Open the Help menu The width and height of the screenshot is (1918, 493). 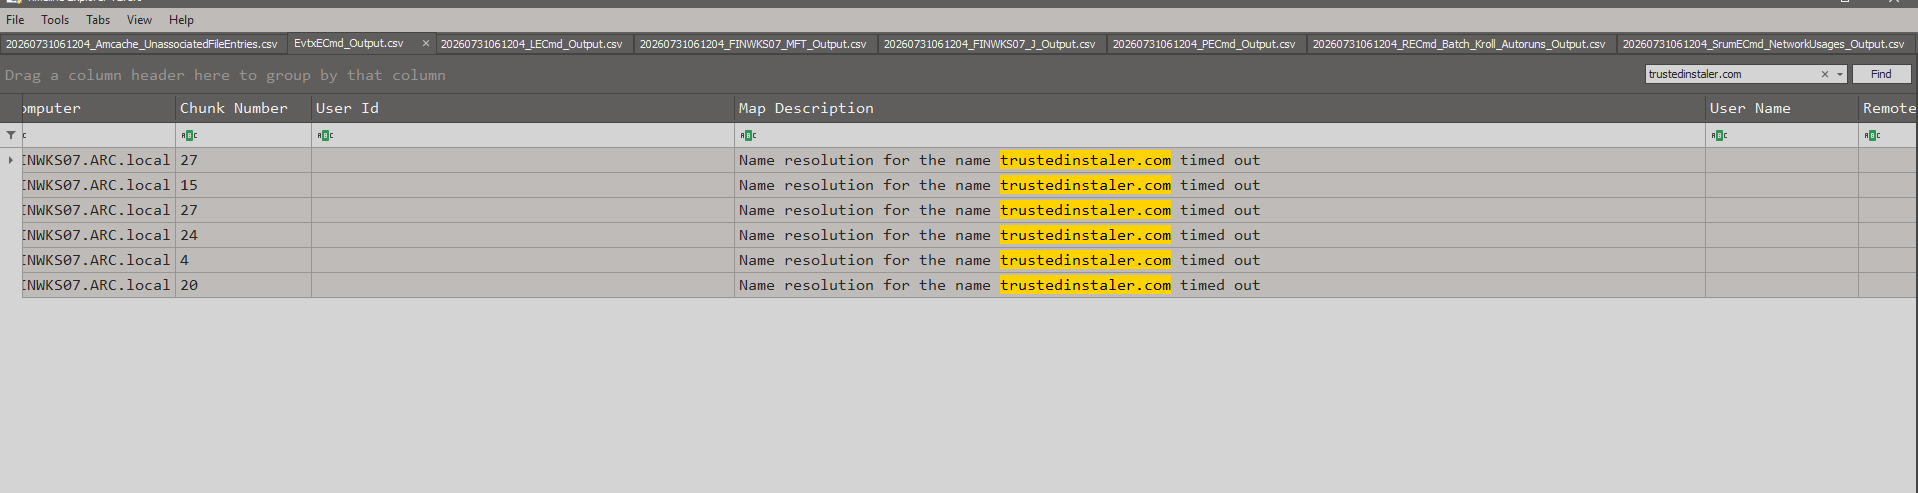(x=181, y=20)
